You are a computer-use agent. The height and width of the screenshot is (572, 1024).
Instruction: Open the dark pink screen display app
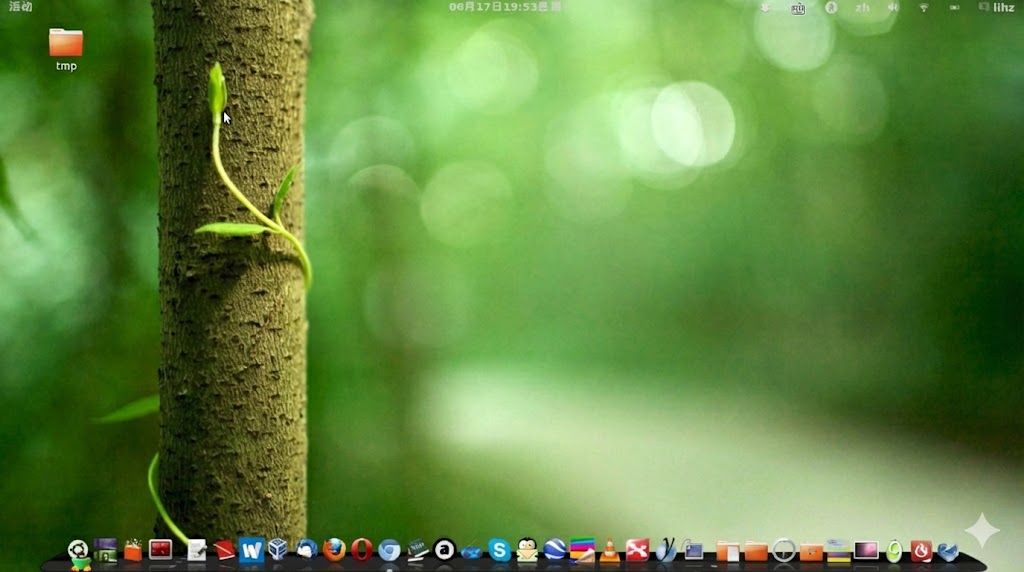(866, 550)
